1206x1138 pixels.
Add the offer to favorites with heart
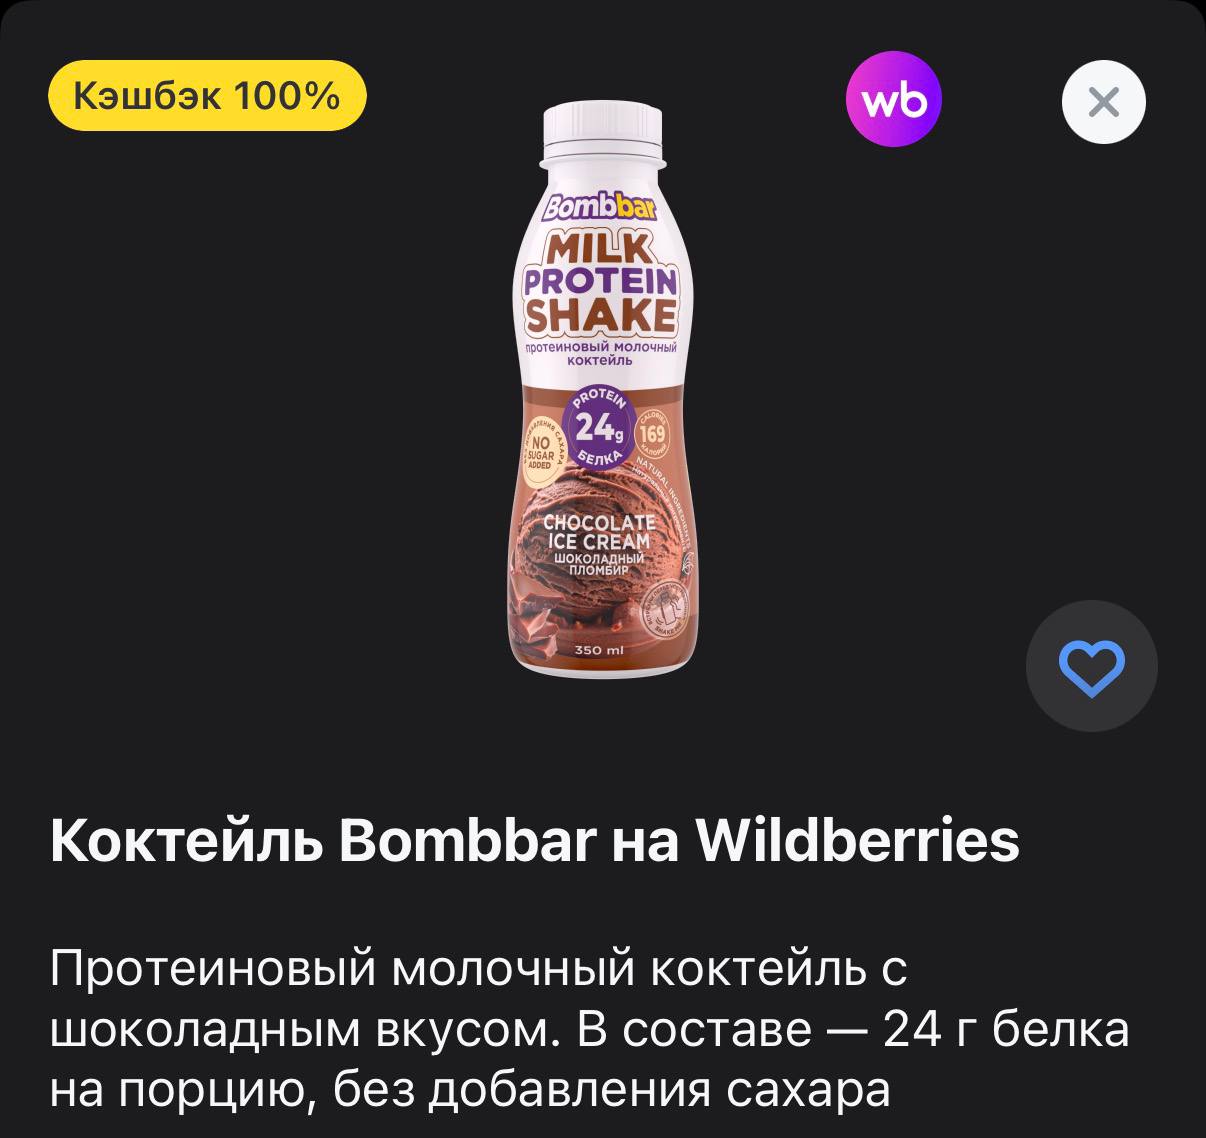pos(1091,666)
